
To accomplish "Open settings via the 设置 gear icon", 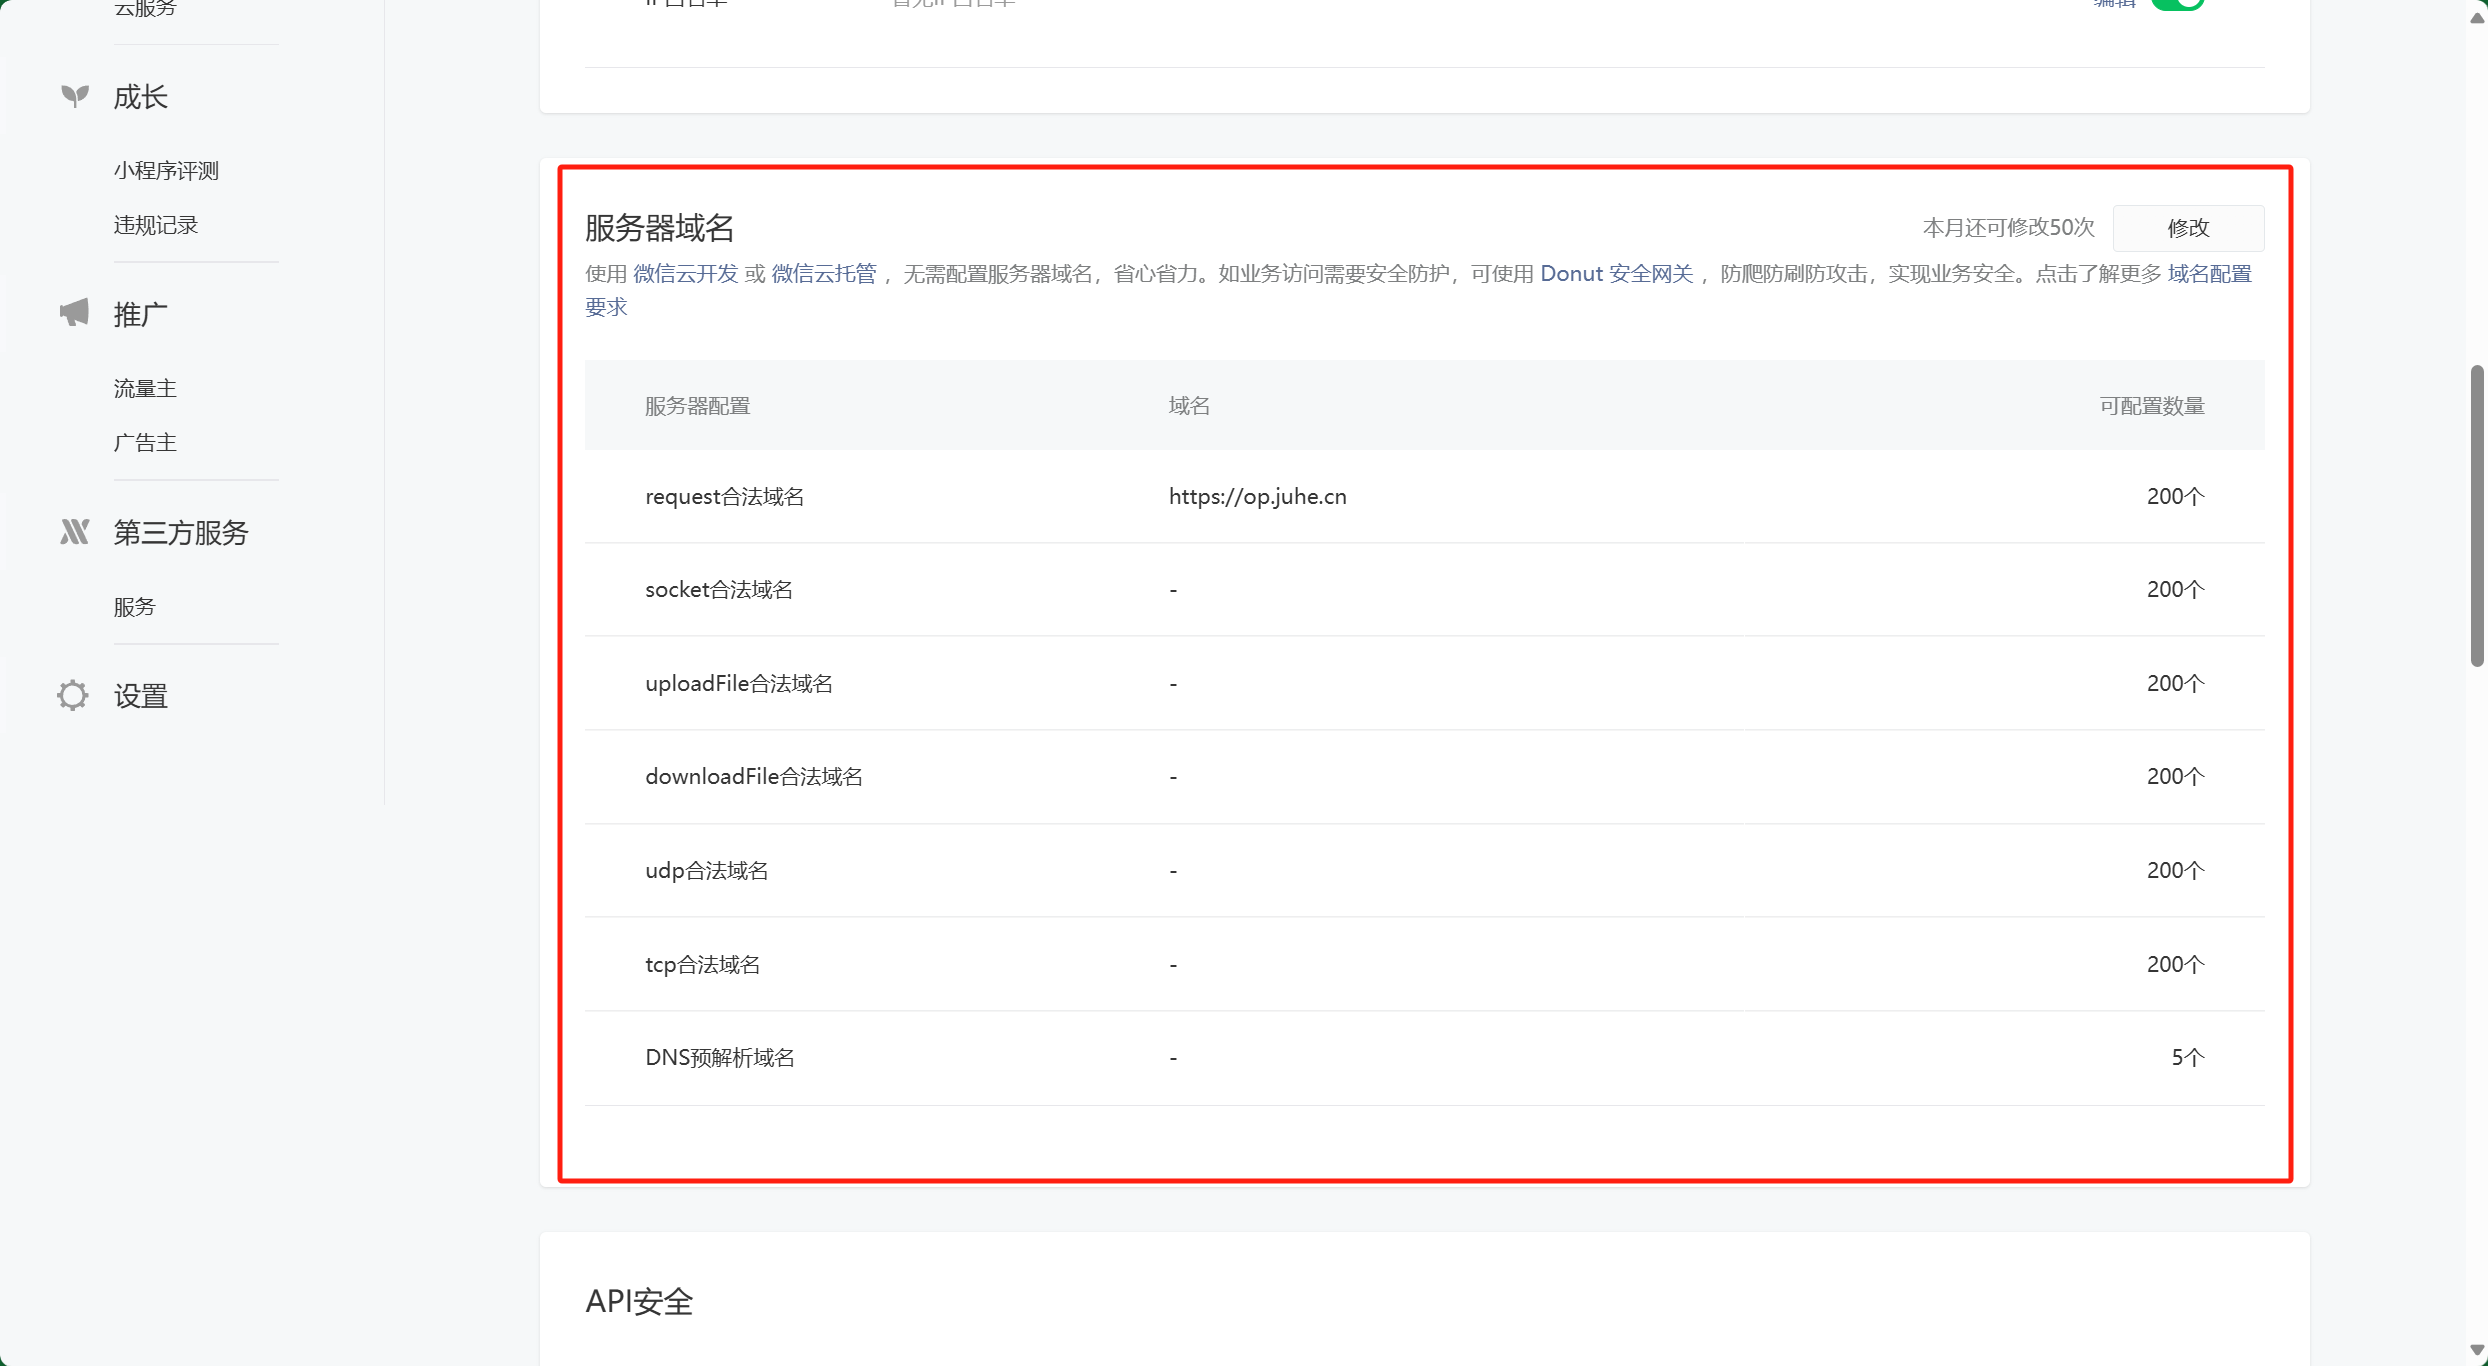I will pos(72,695).
